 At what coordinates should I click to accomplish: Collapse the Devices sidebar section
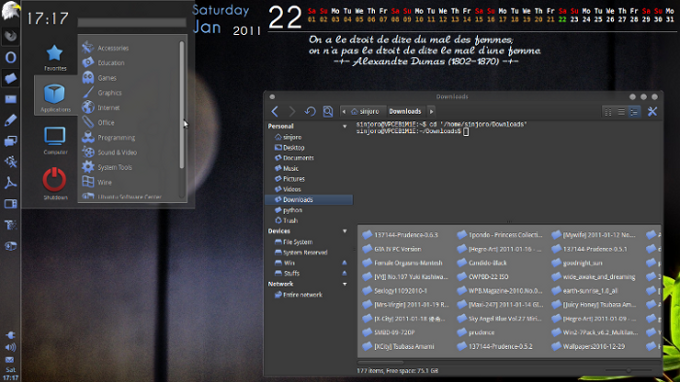(x=345, y=231)
